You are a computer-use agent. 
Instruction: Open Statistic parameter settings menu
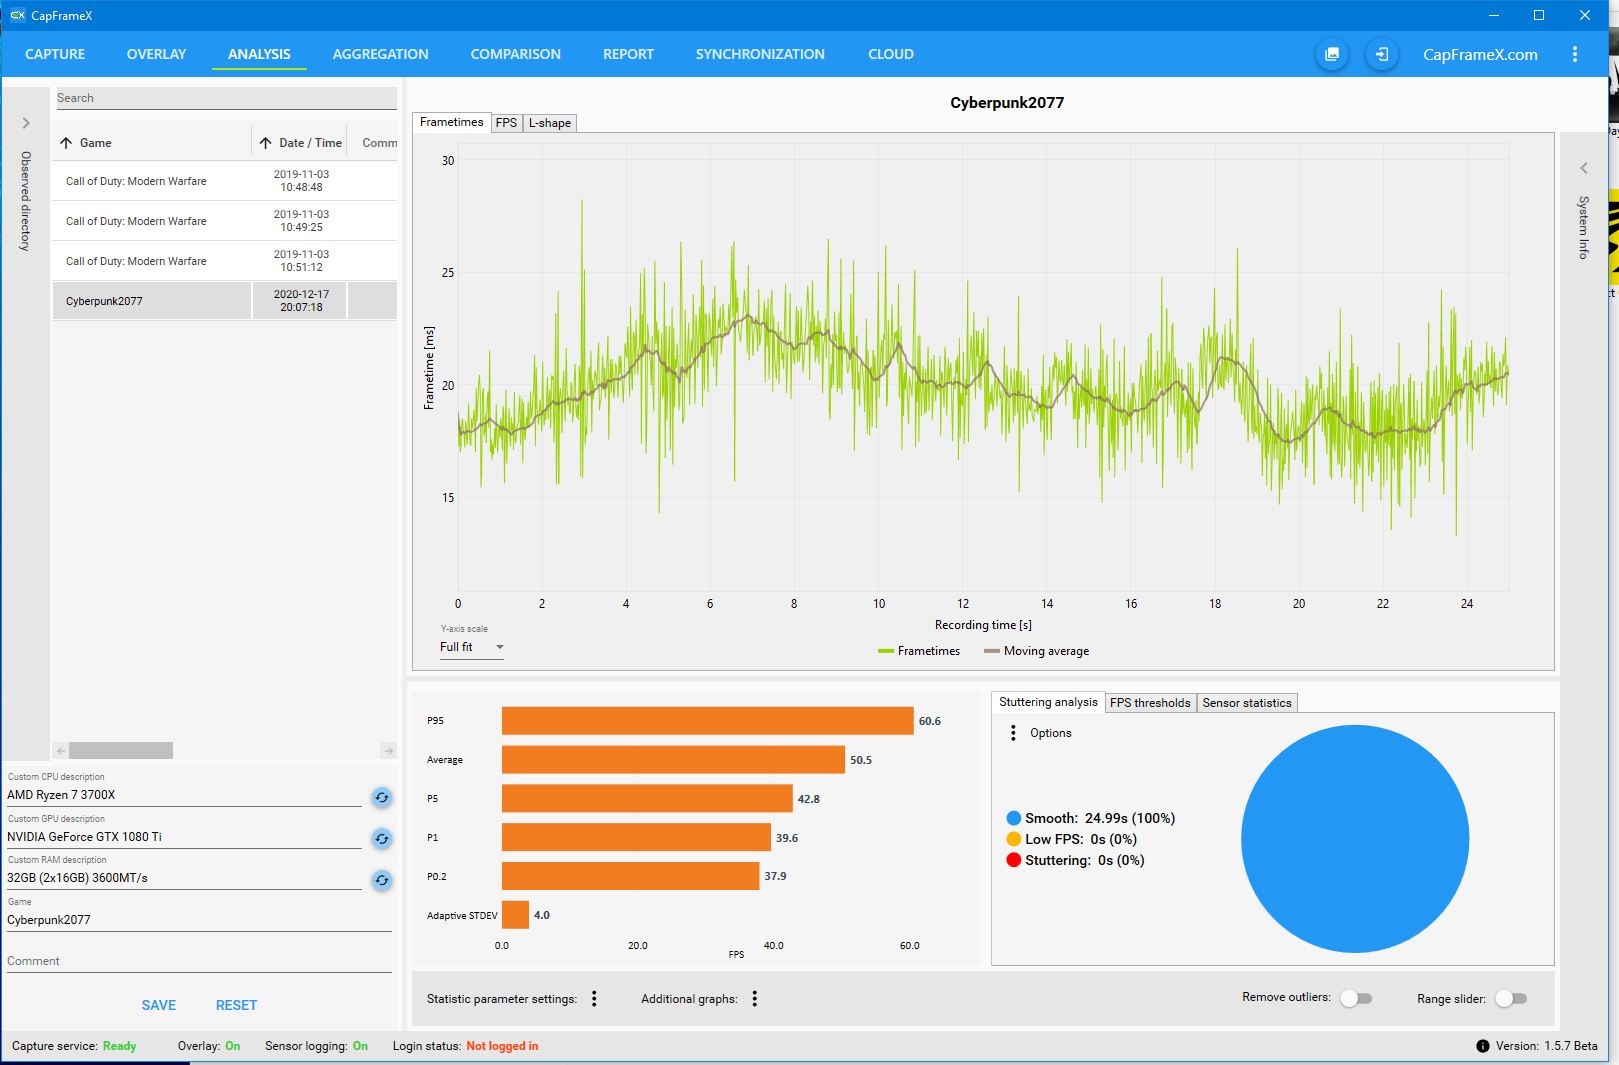(x=594, y=998)
